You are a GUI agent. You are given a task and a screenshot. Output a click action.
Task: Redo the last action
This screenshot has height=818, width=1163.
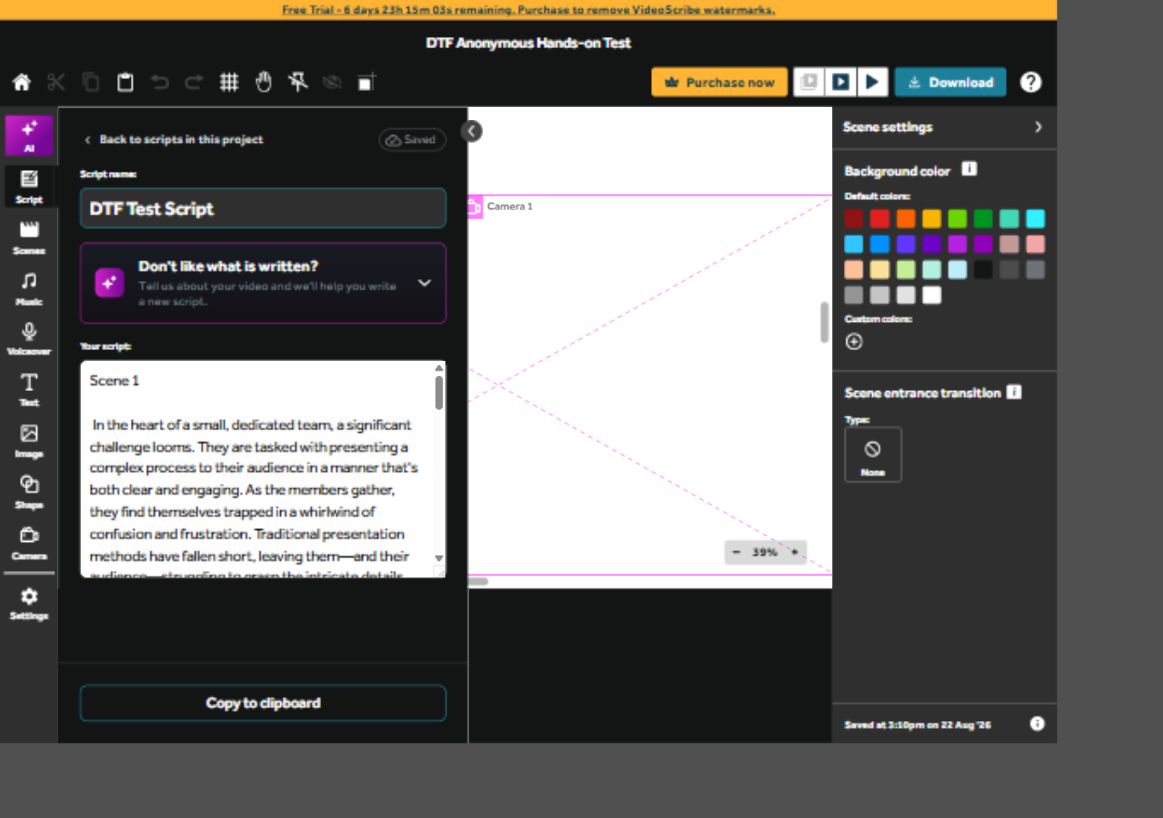194,82
